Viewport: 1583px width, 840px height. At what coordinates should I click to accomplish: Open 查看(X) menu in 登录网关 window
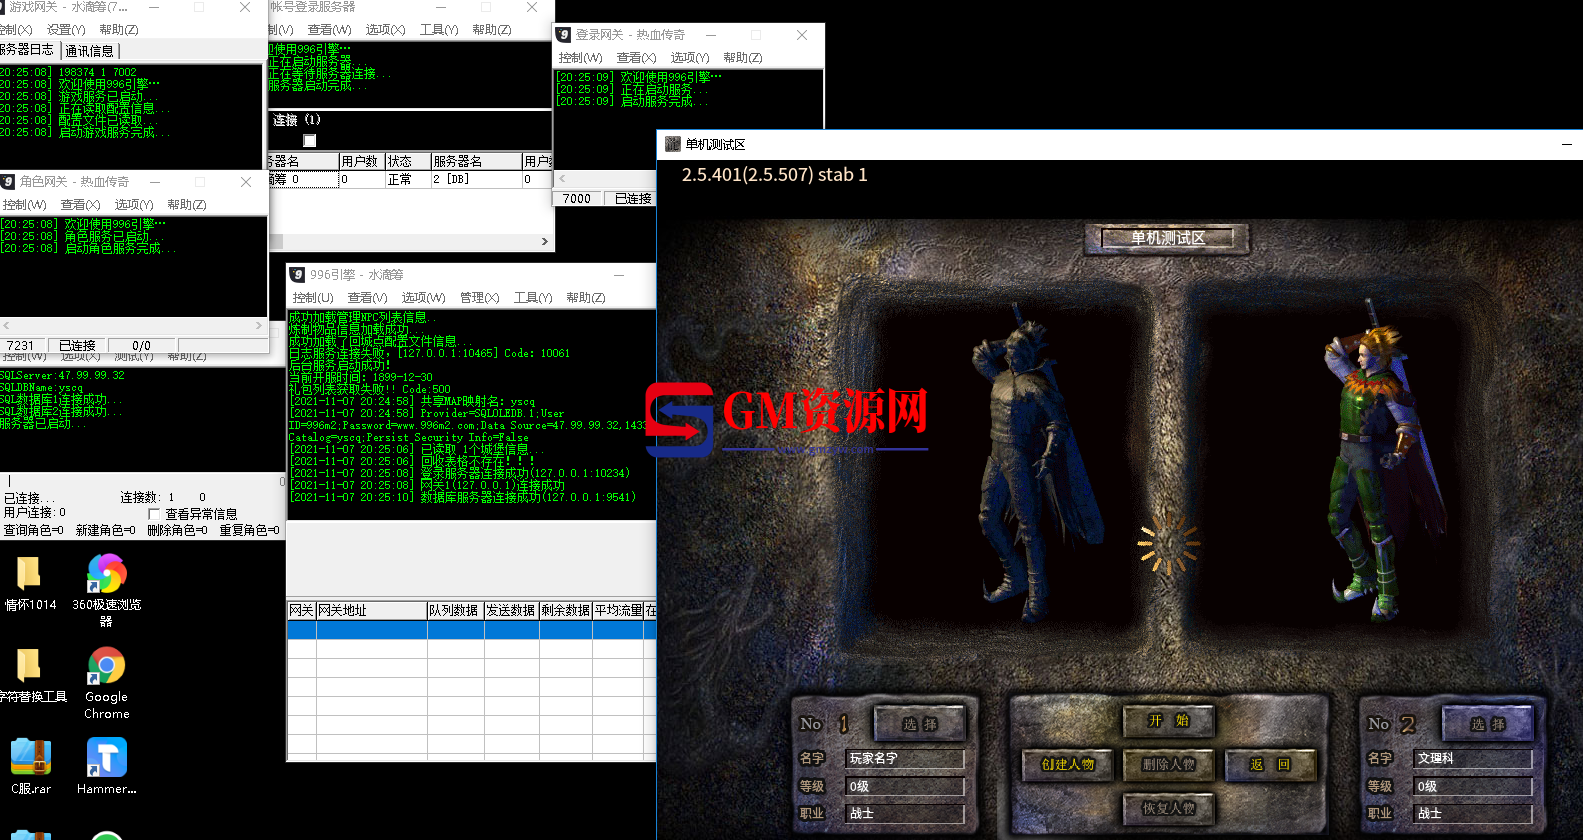point(636,57)
